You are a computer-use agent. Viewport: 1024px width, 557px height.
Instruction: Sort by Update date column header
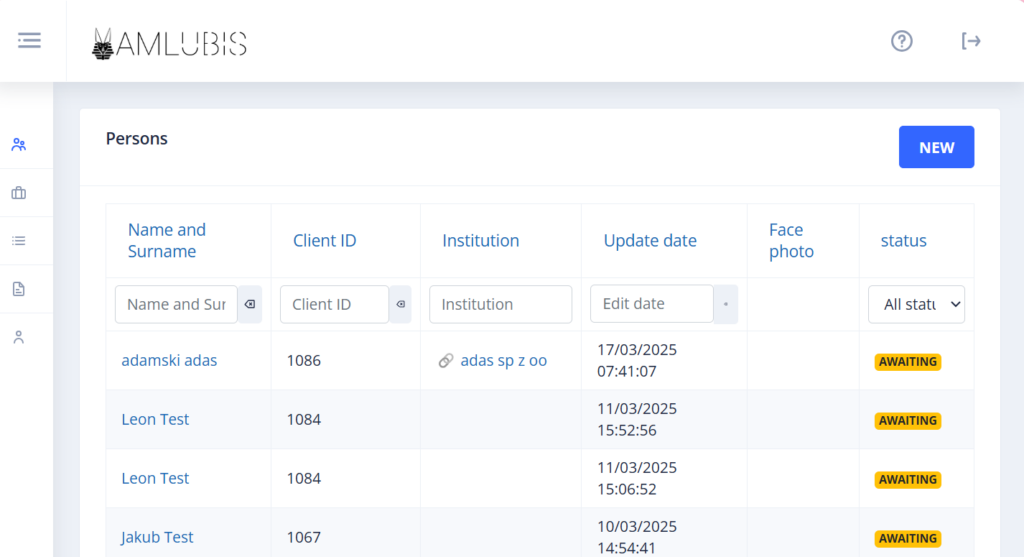pos(650,241)
